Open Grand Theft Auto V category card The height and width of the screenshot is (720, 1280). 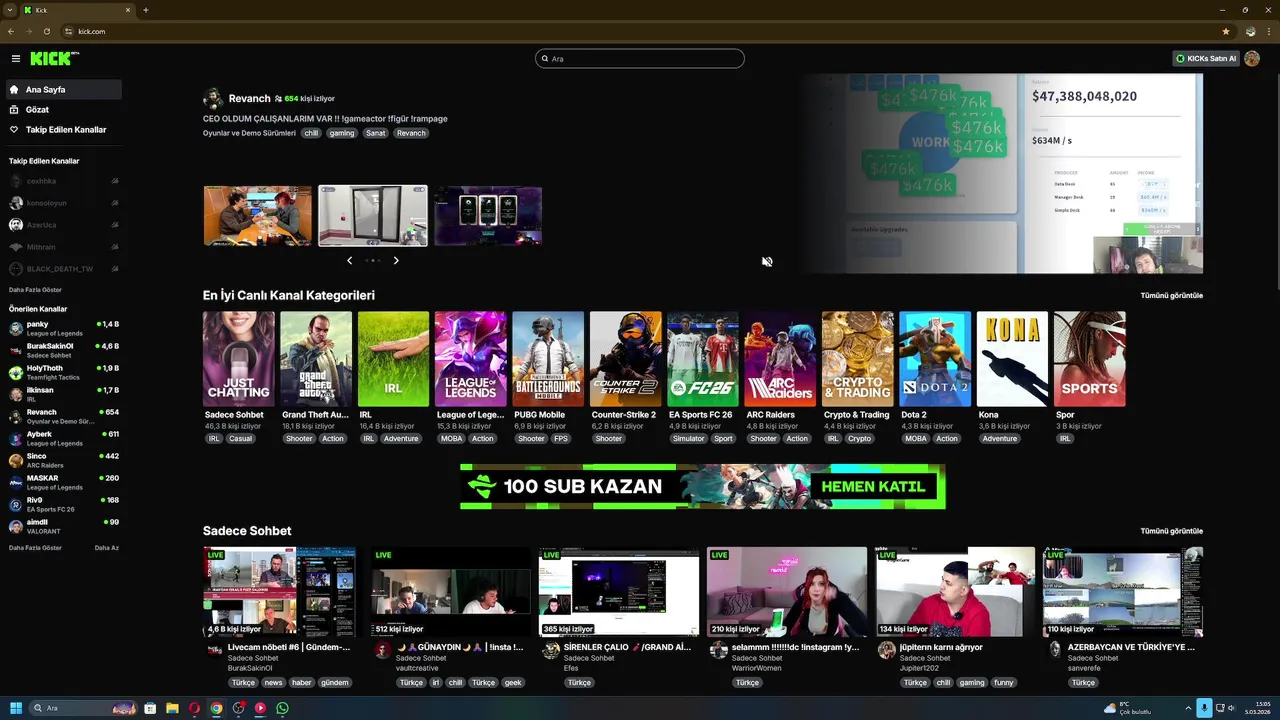pos(316,359)
